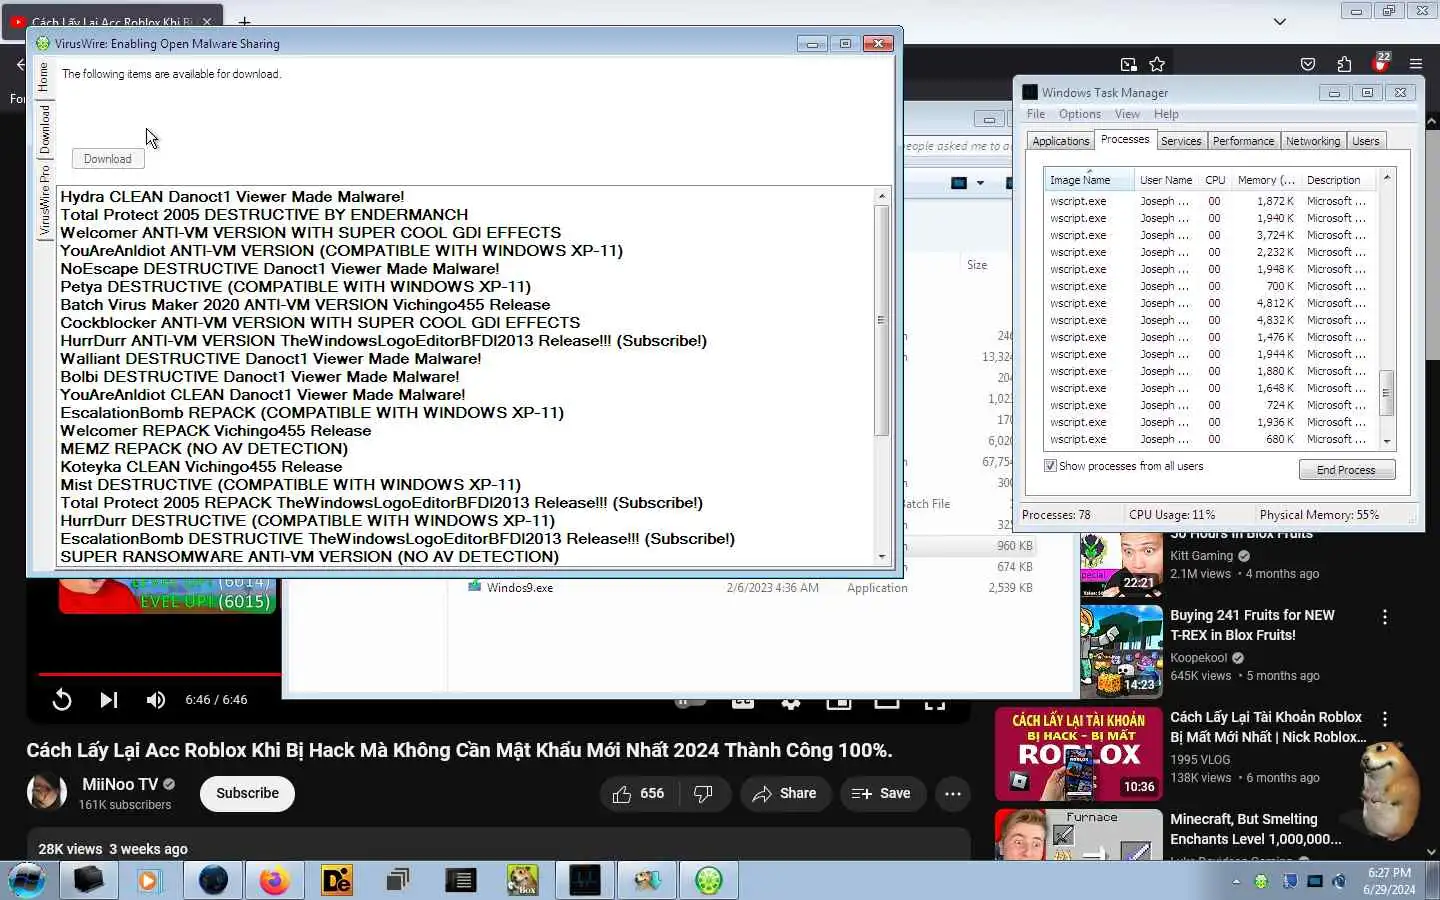Click the next video icon on the player
The width and height of the screenshot is (1440, 900).
pyautogui.click(x=109, y=700)
